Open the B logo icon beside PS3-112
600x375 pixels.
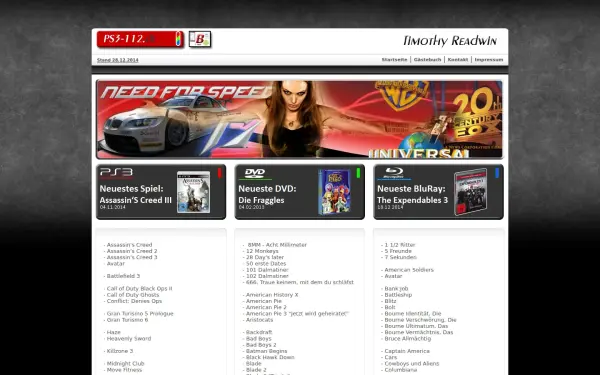[x=200, y=39]
